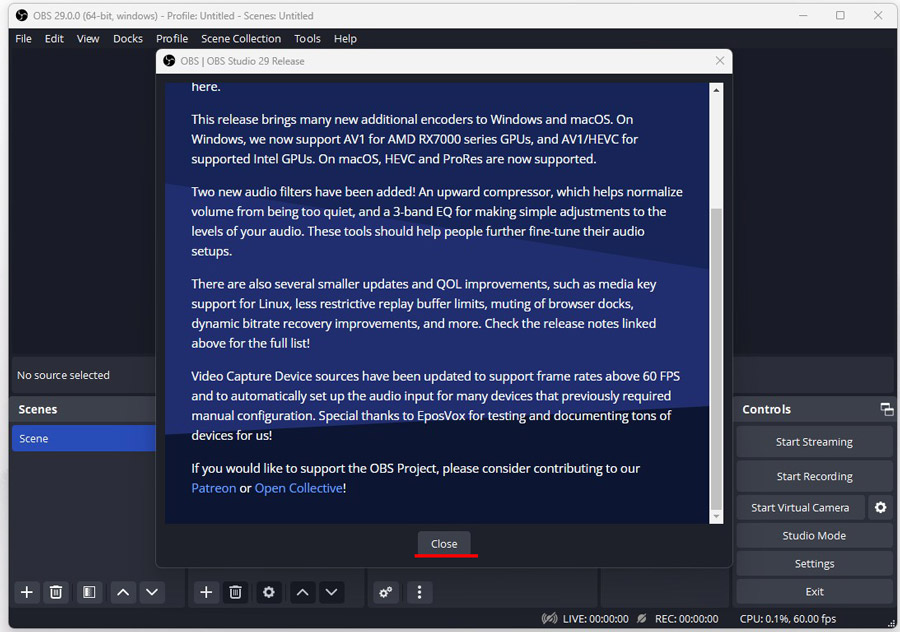
Task: Open the Docks menu
Action: [127, 38]
